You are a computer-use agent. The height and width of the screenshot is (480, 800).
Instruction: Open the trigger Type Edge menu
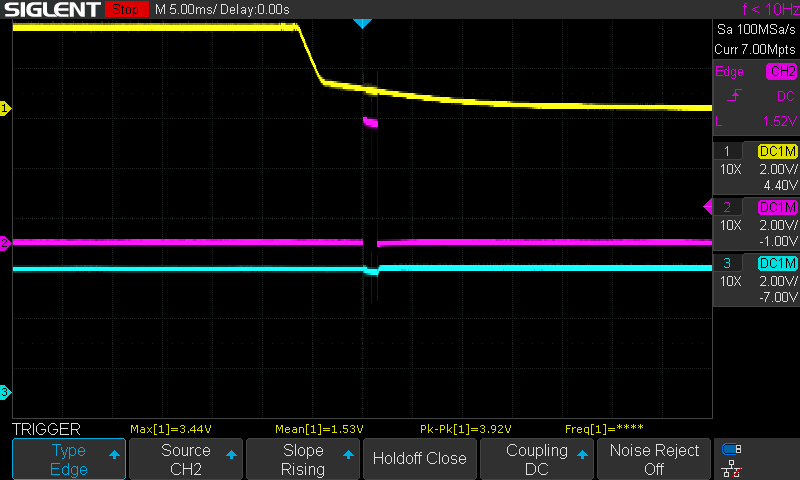[x=69, y=459]
